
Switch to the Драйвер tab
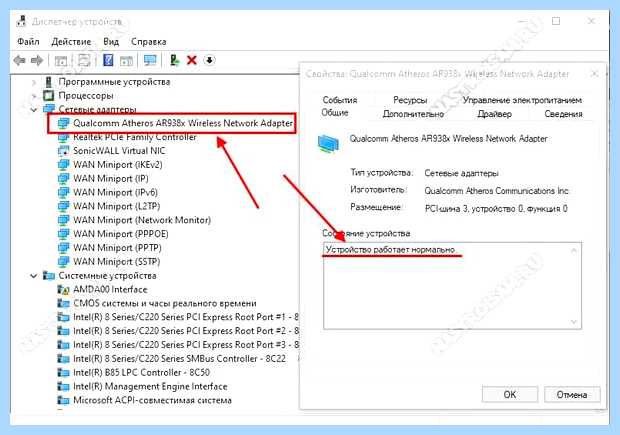tap(494, 114)
